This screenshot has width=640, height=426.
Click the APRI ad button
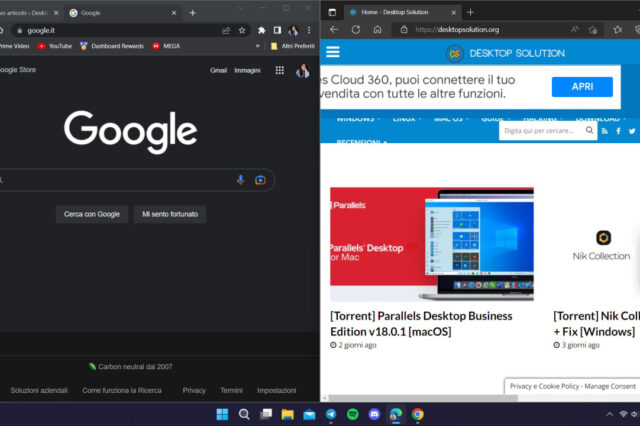click(582, 87)
